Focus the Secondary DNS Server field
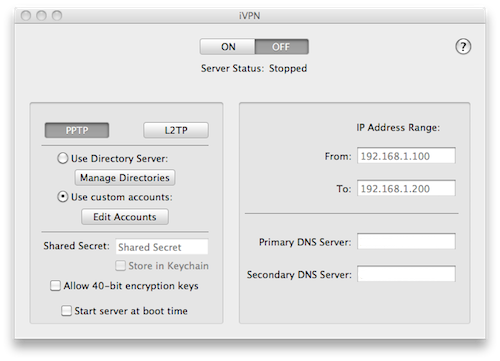500x361 pixels. [x=406, y=274]
